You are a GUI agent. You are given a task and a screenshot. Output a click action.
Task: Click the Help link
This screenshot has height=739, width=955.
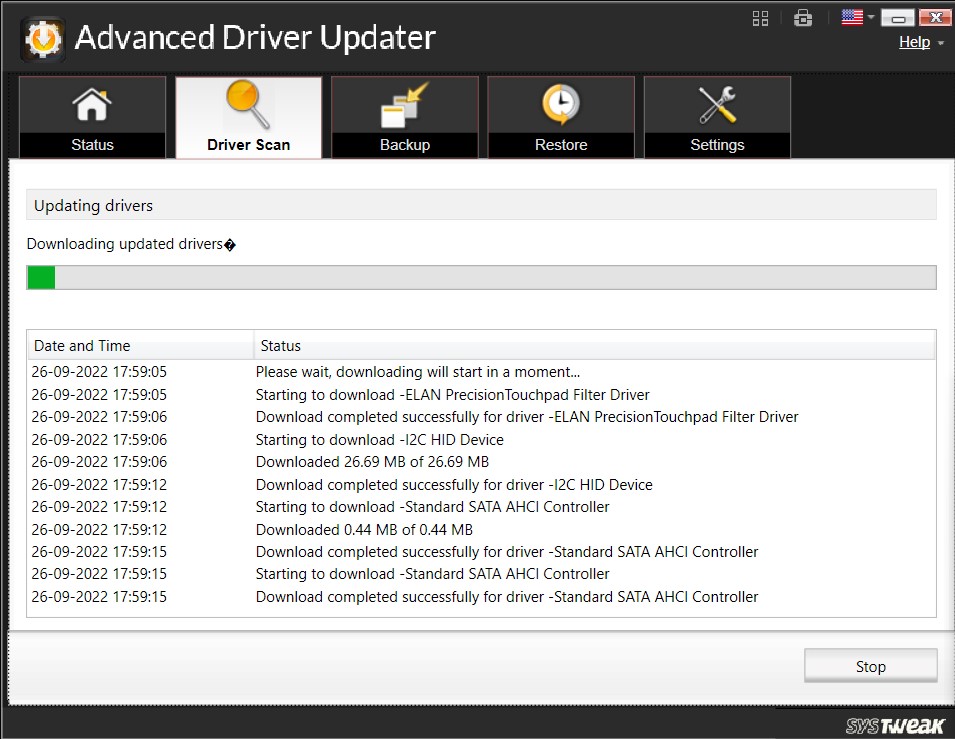coord(913,42)
